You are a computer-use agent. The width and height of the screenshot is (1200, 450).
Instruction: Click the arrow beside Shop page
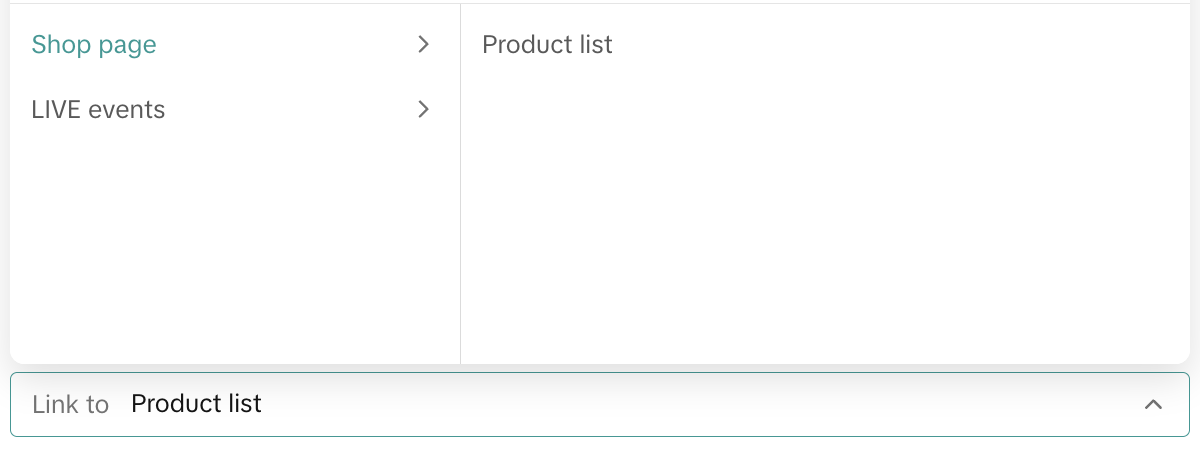coord(424,45)
